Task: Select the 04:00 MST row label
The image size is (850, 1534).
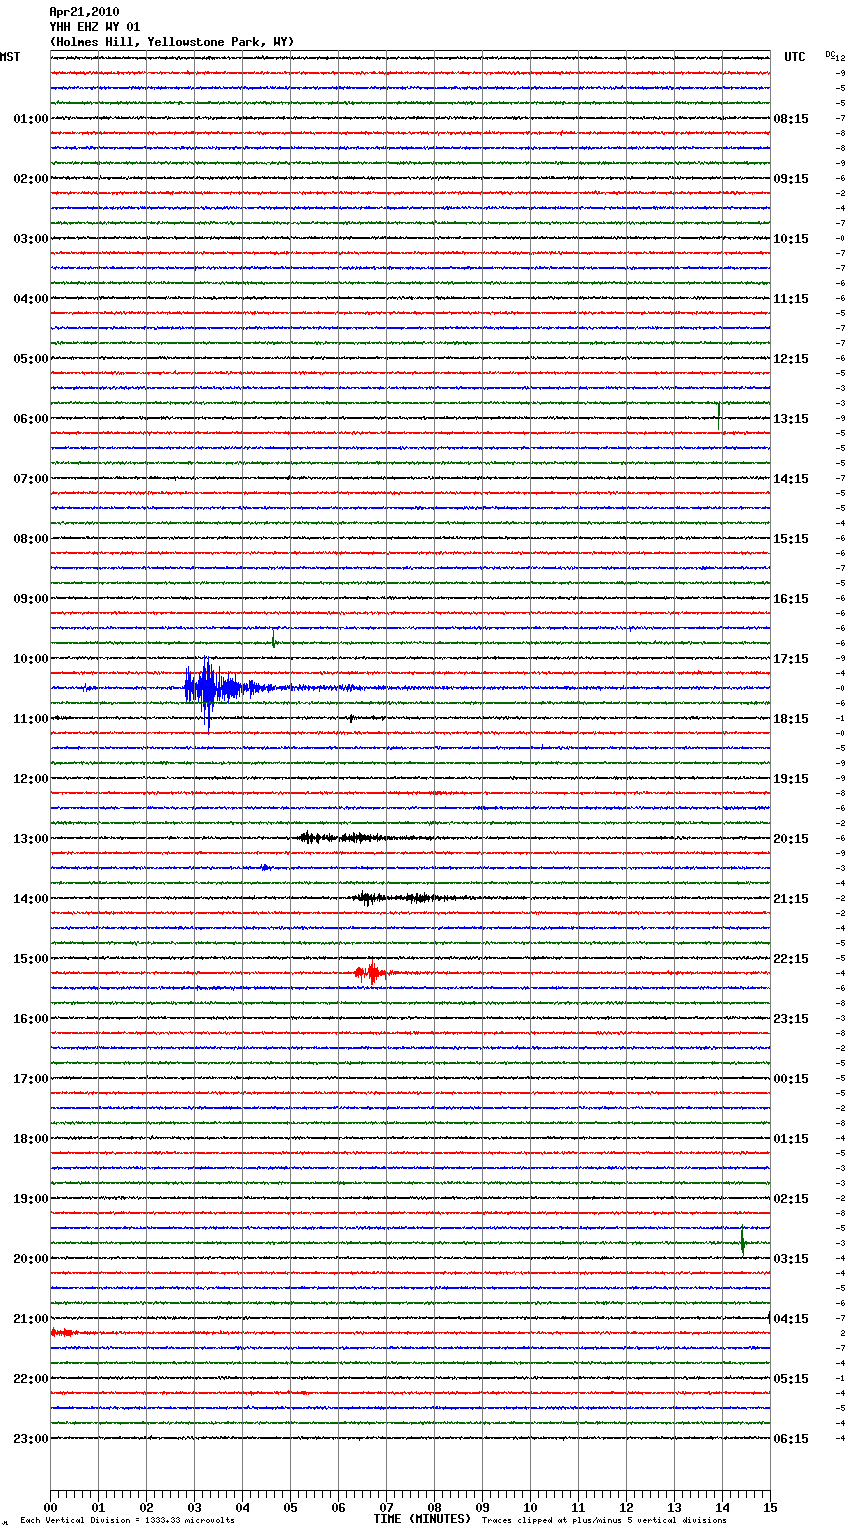Action: pyautogui.click(x=31, y=299)
